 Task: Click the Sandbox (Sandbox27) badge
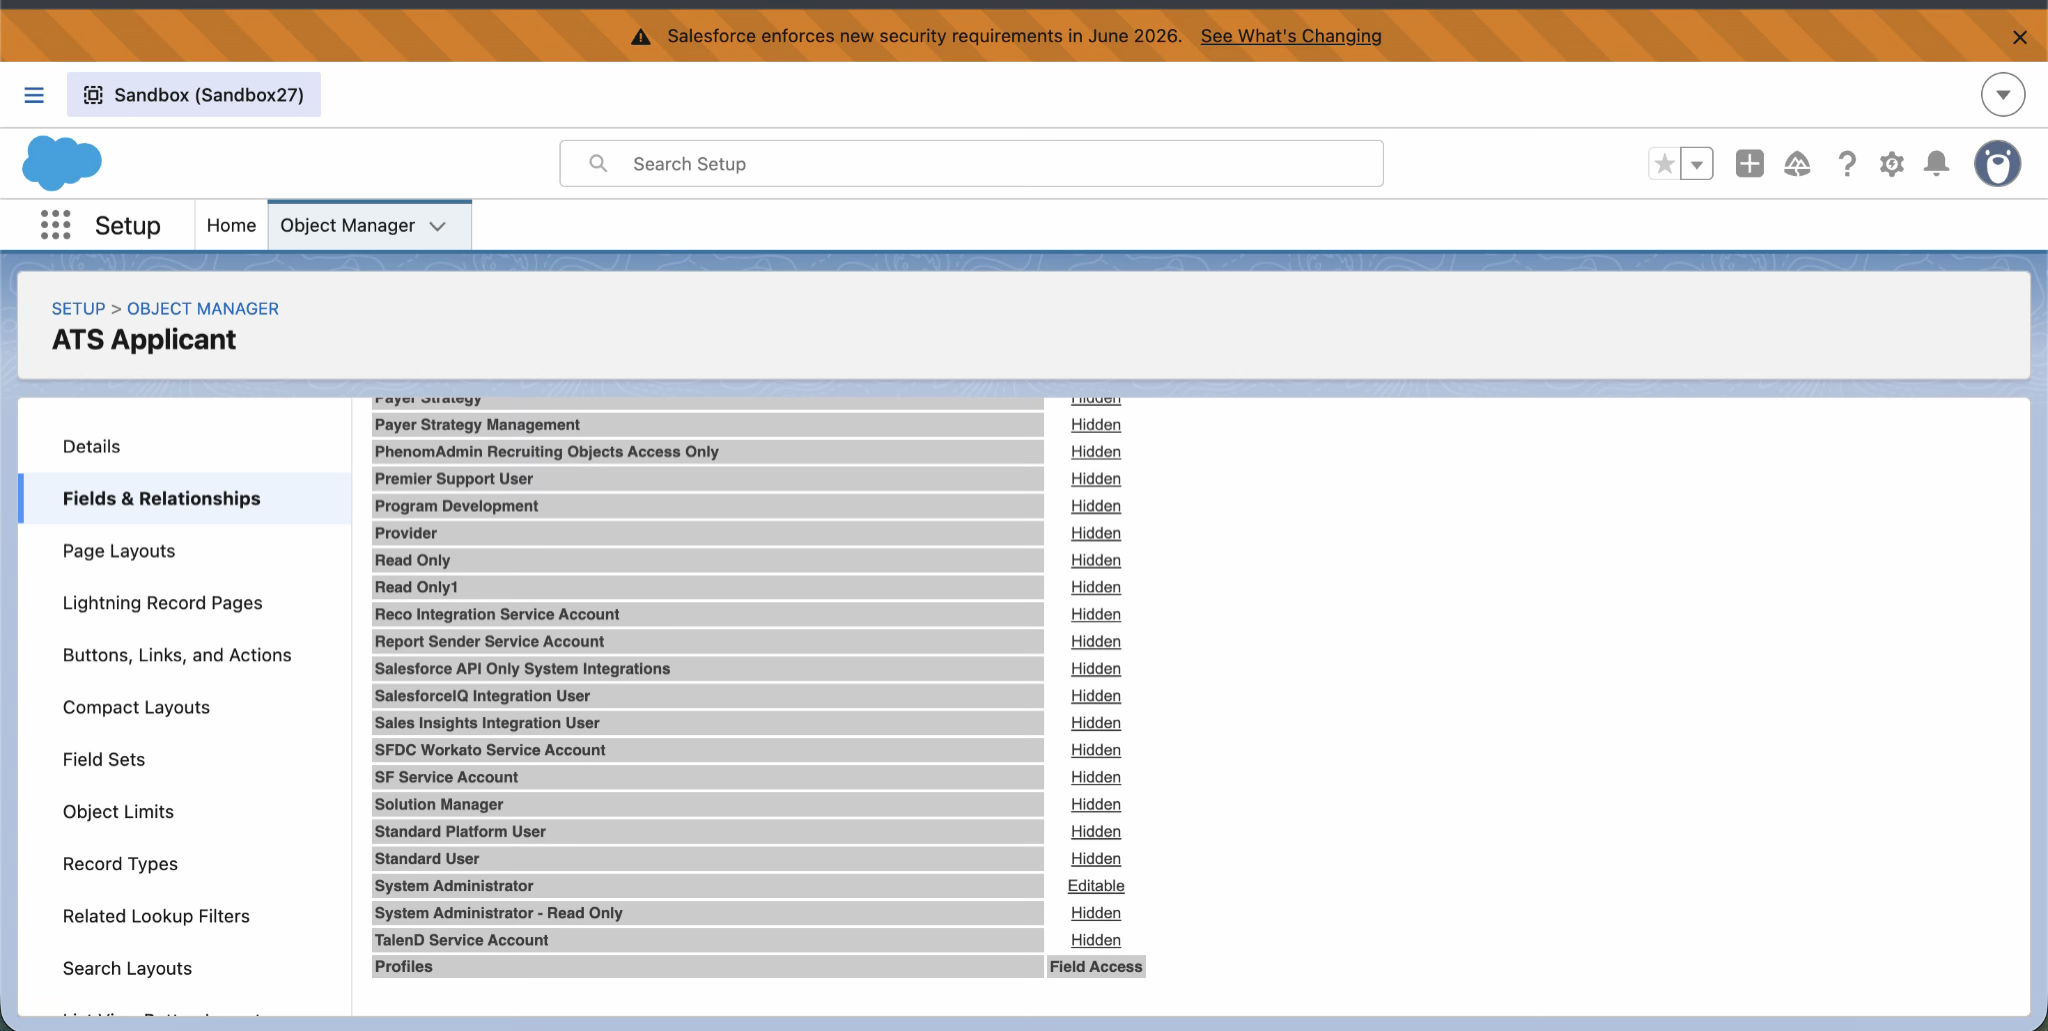coord(194,95)
